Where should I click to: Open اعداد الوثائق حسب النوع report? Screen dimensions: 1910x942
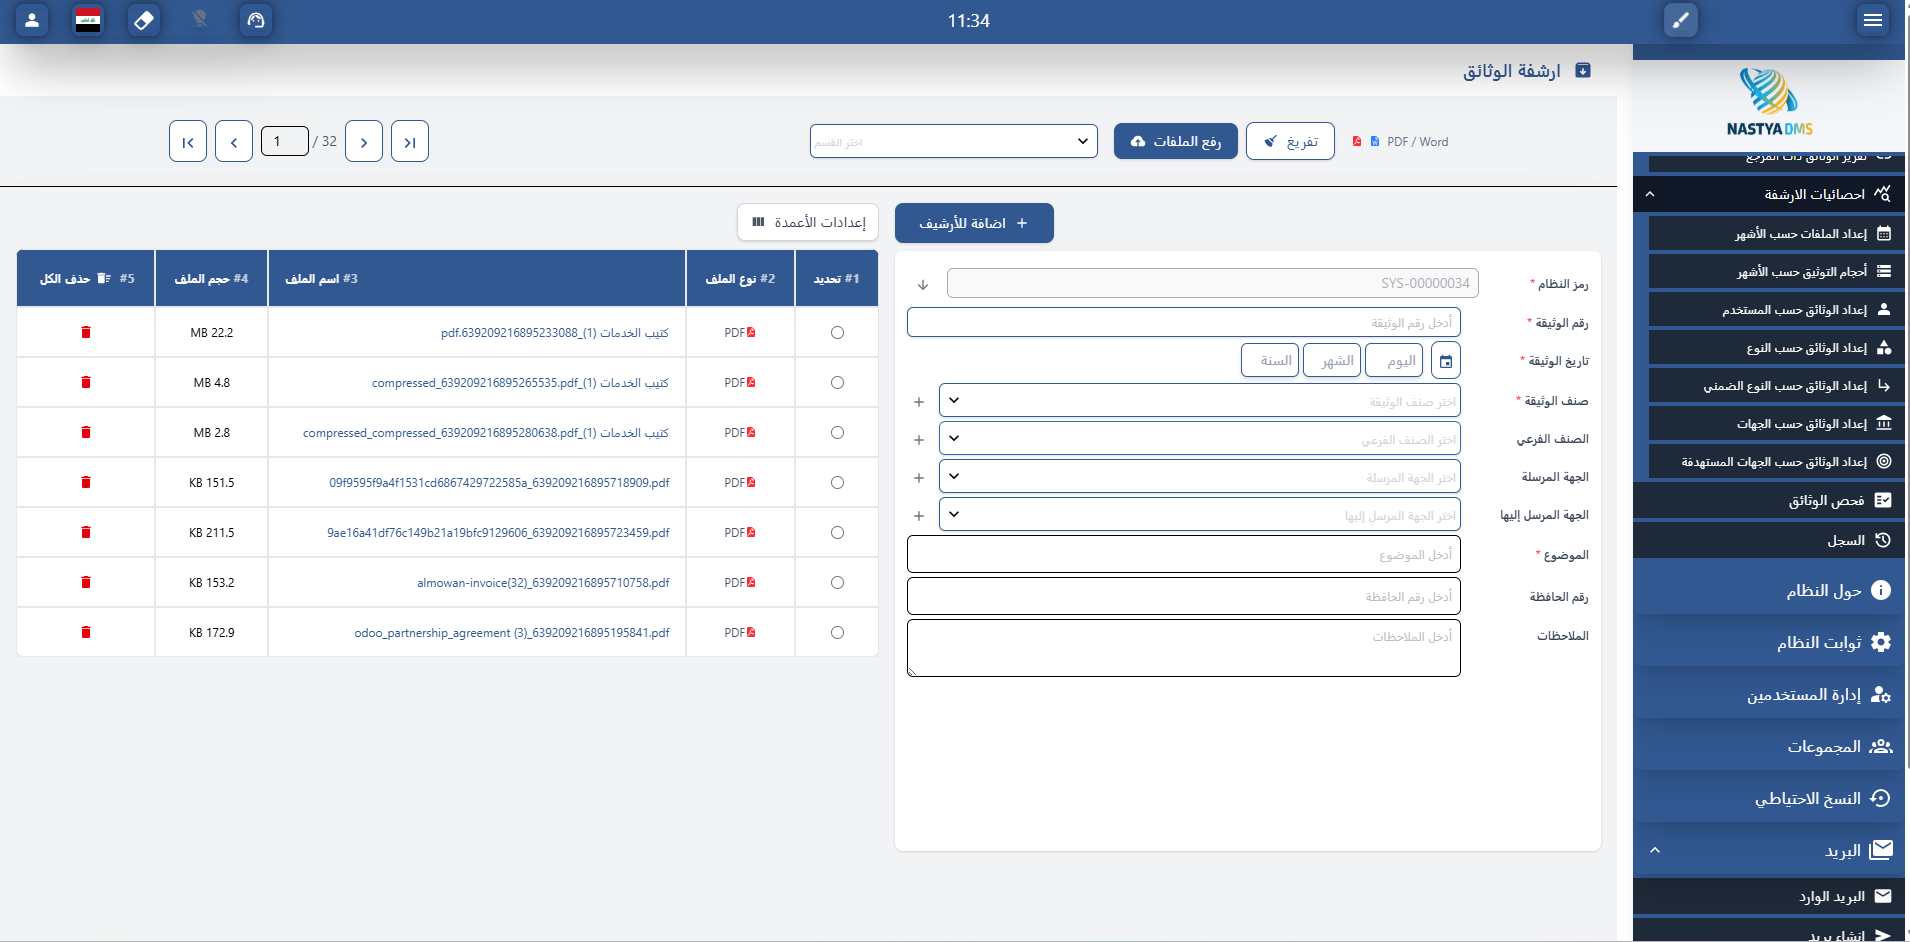point(1777,347)
